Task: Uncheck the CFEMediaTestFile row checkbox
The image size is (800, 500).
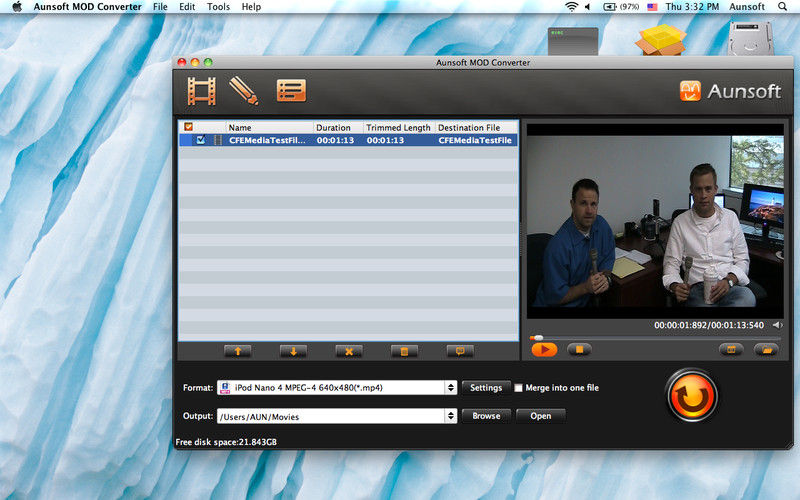Action: tap(201, 140)
